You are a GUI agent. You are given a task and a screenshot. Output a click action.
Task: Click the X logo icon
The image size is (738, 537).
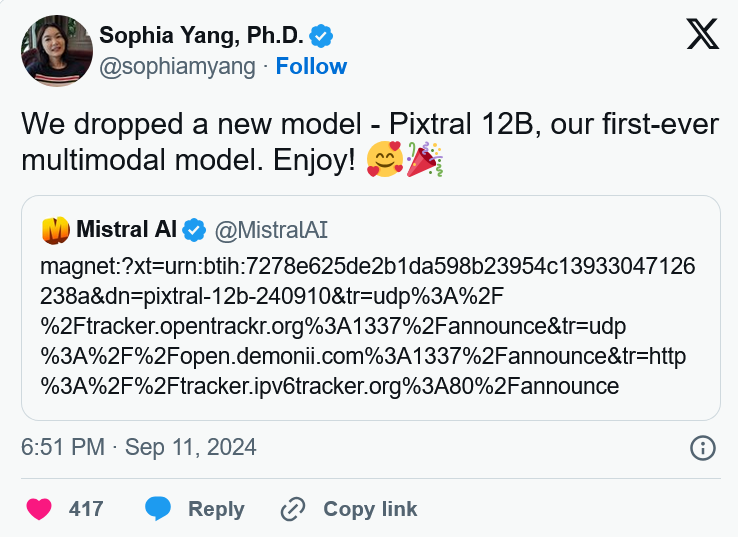click(x=702, y=35)
